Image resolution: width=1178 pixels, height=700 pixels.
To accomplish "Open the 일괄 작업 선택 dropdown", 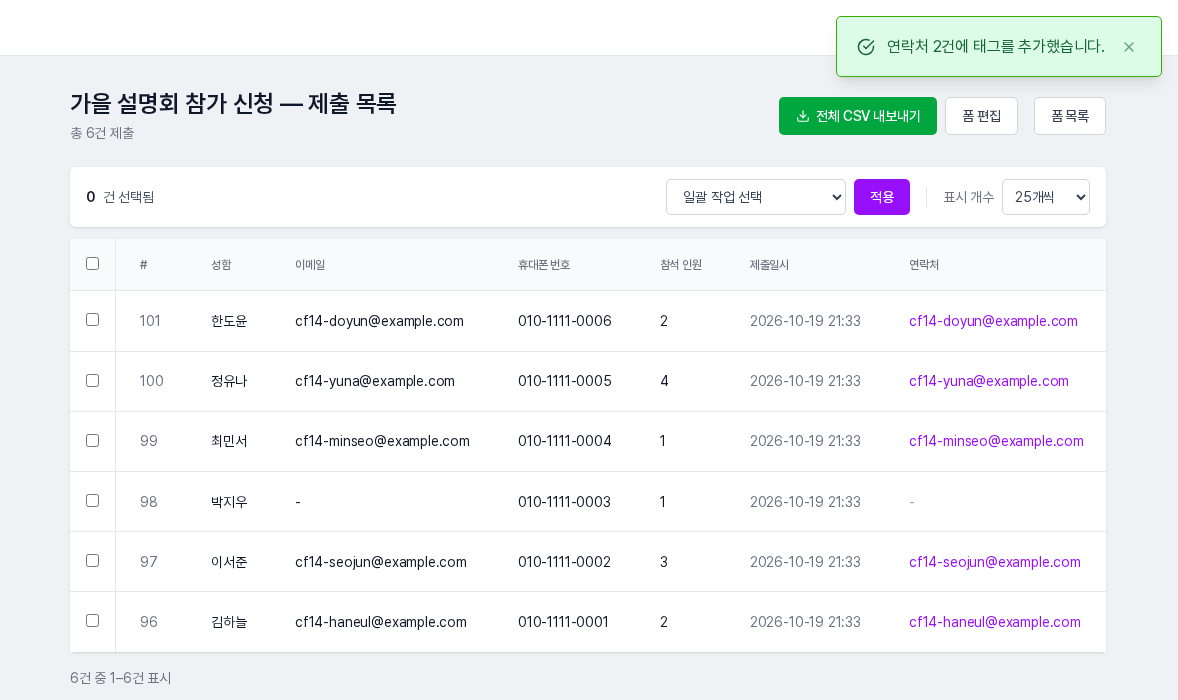I will tap(756, 197).
